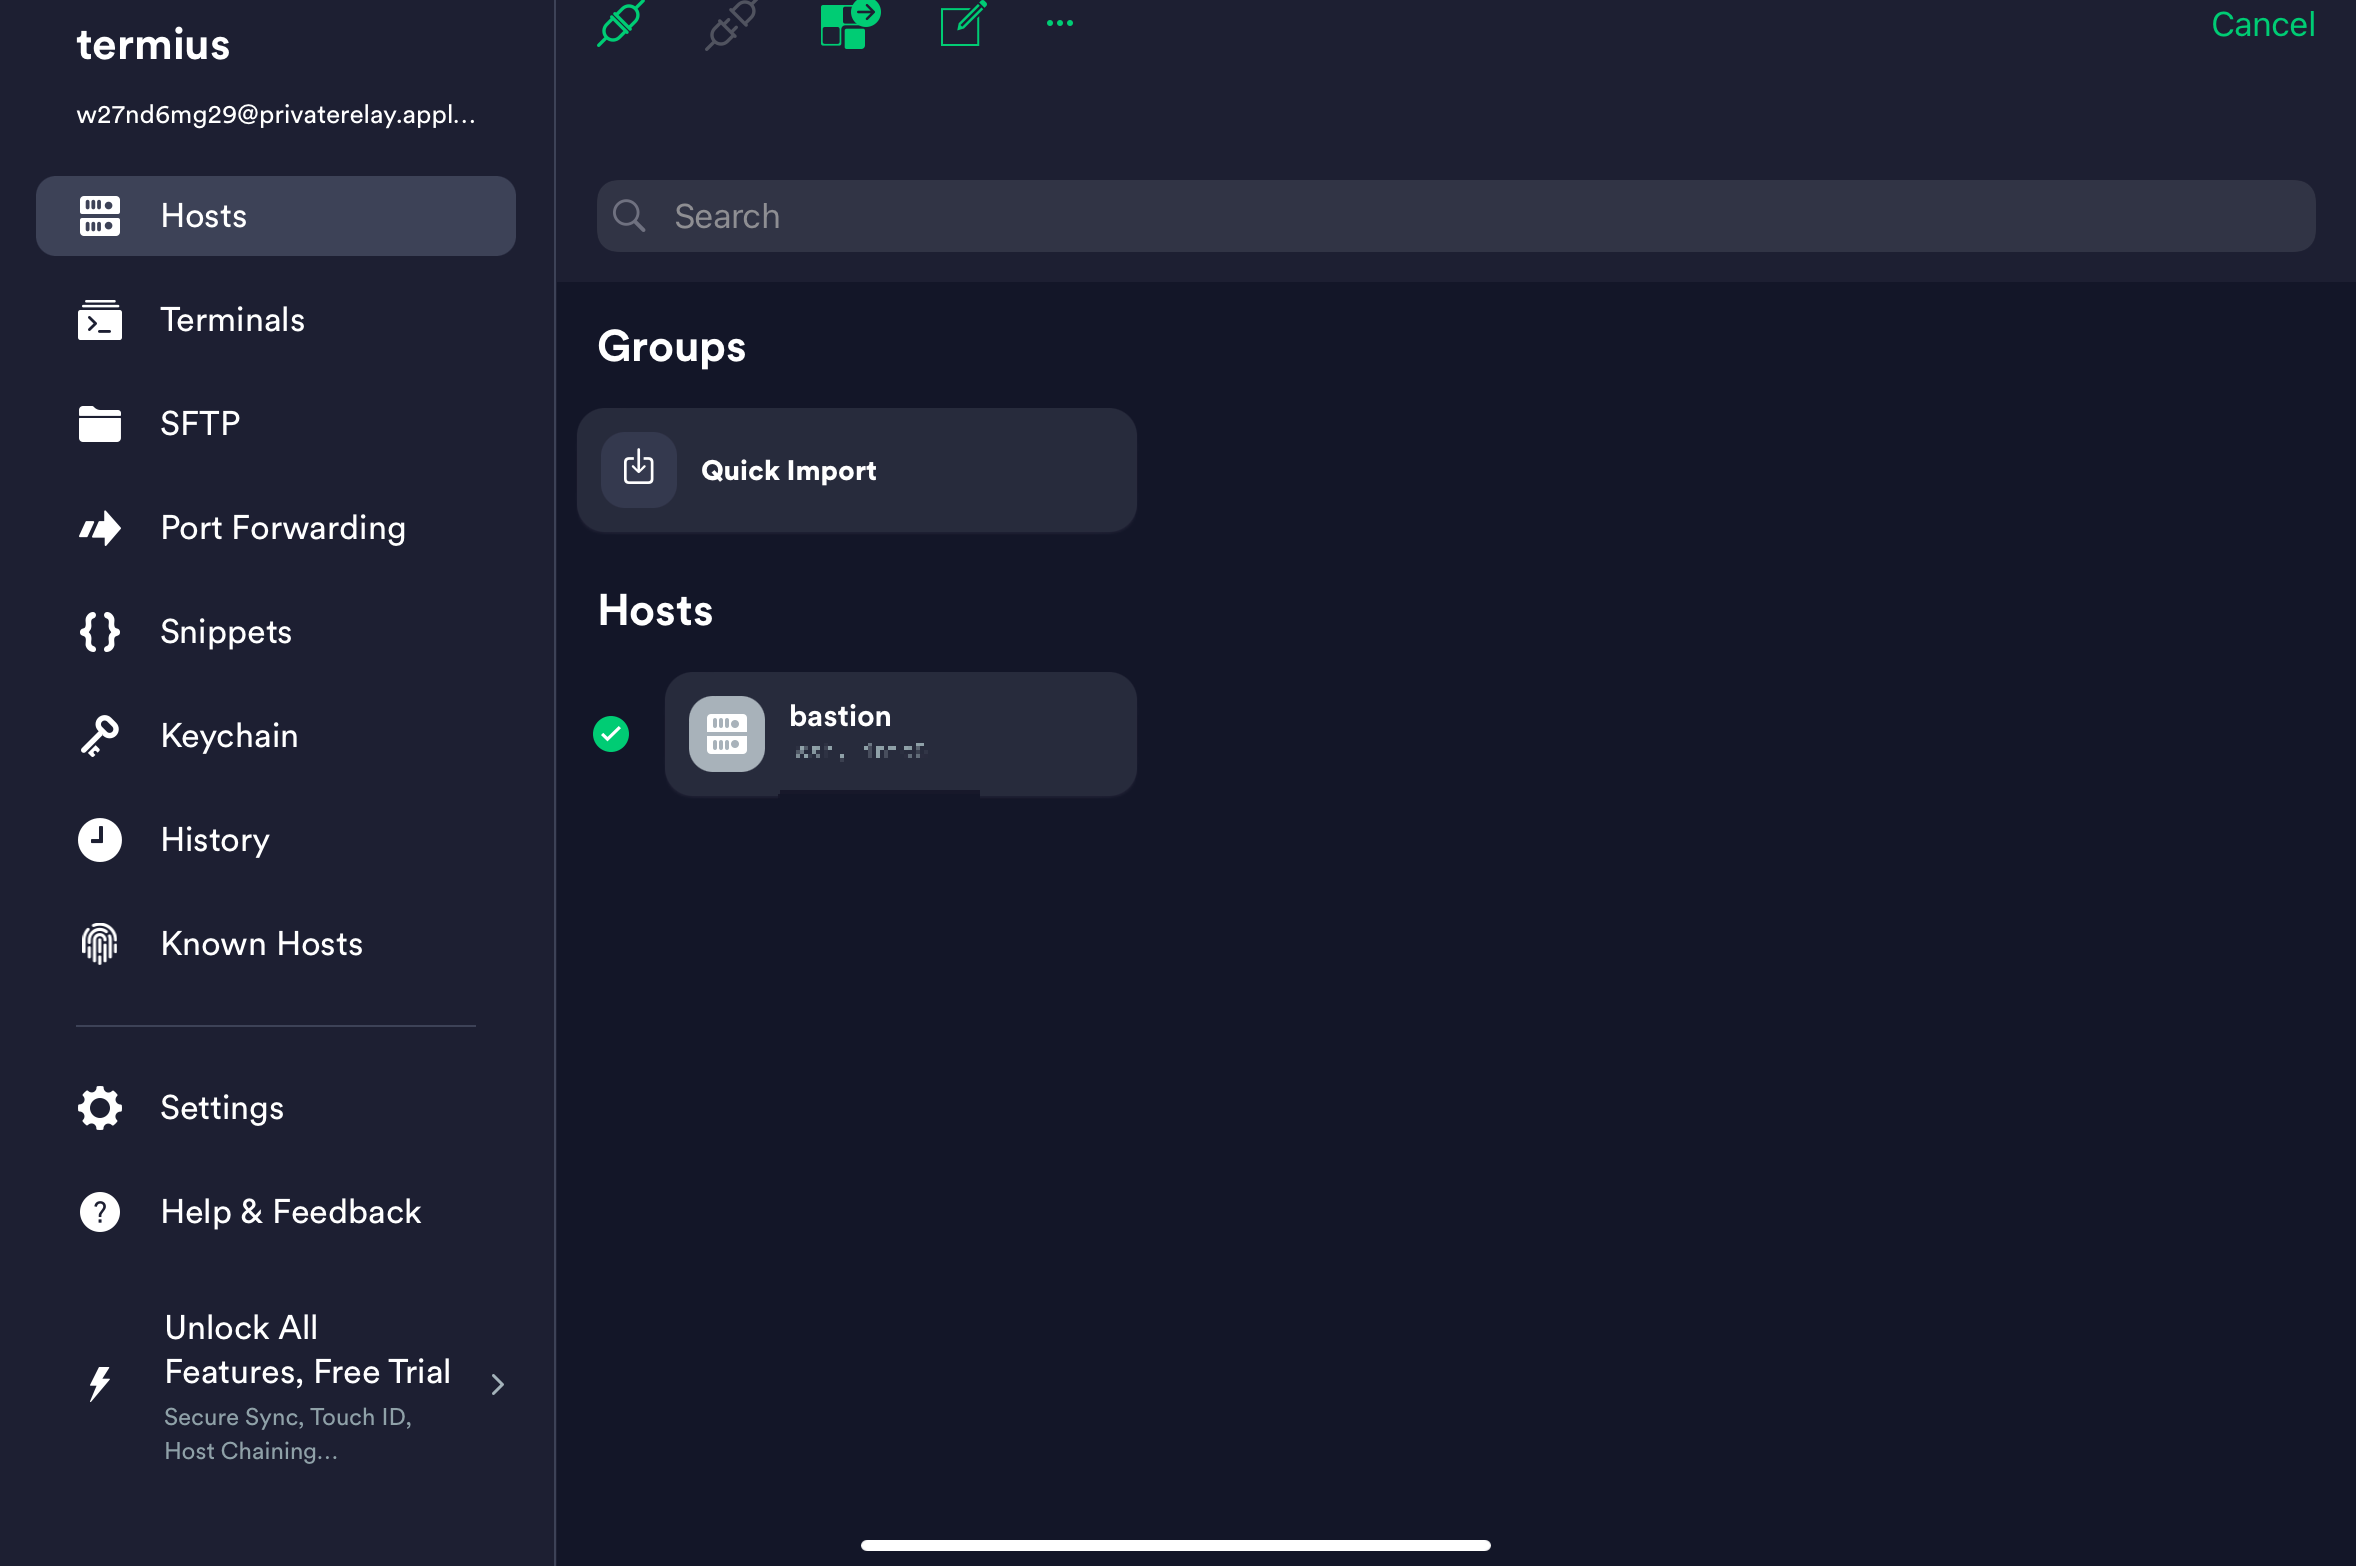This screenshot has height=1566, width=2356.
Task: Click the Settings gear icon
Action: point(100,1108)
